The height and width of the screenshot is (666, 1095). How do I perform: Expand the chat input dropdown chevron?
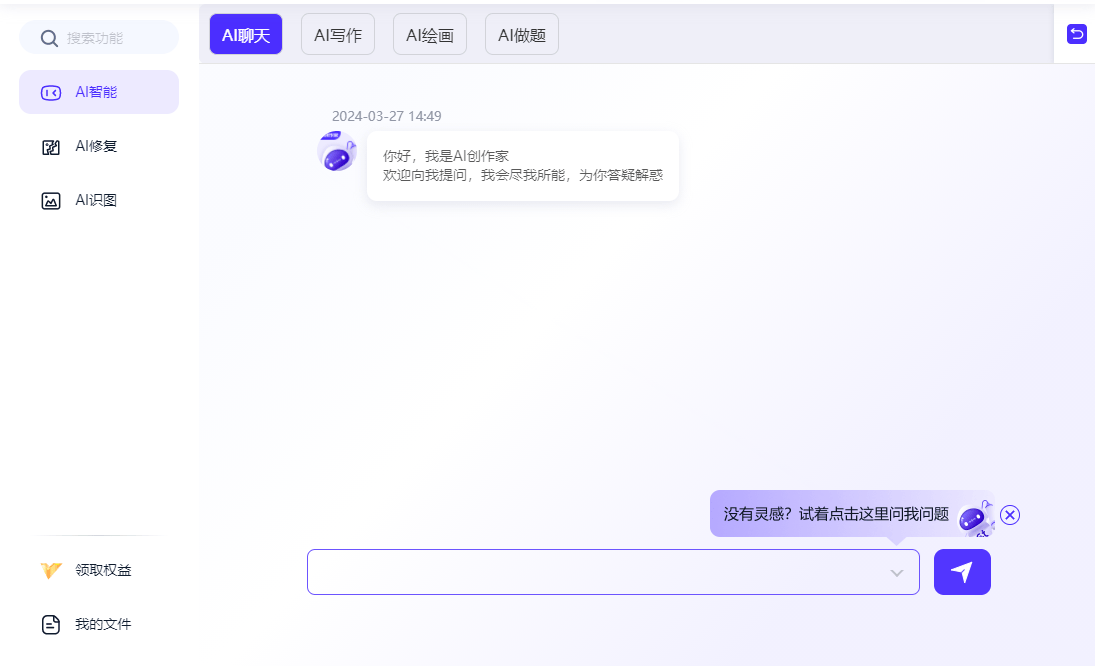[897, 573]
